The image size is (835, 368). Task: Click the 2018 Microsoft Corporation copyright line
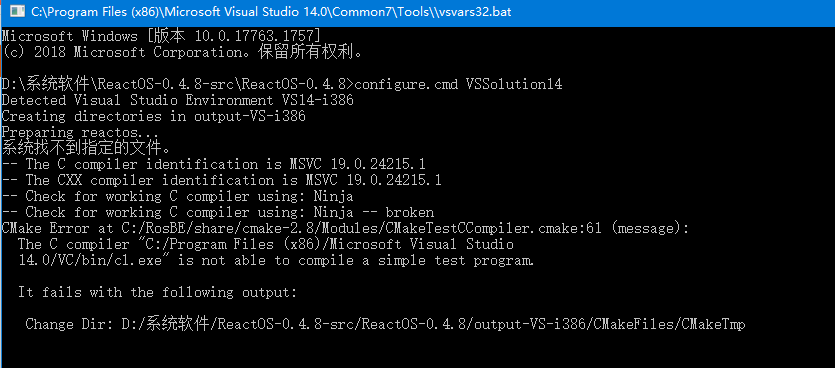click(x=183, y=52)
